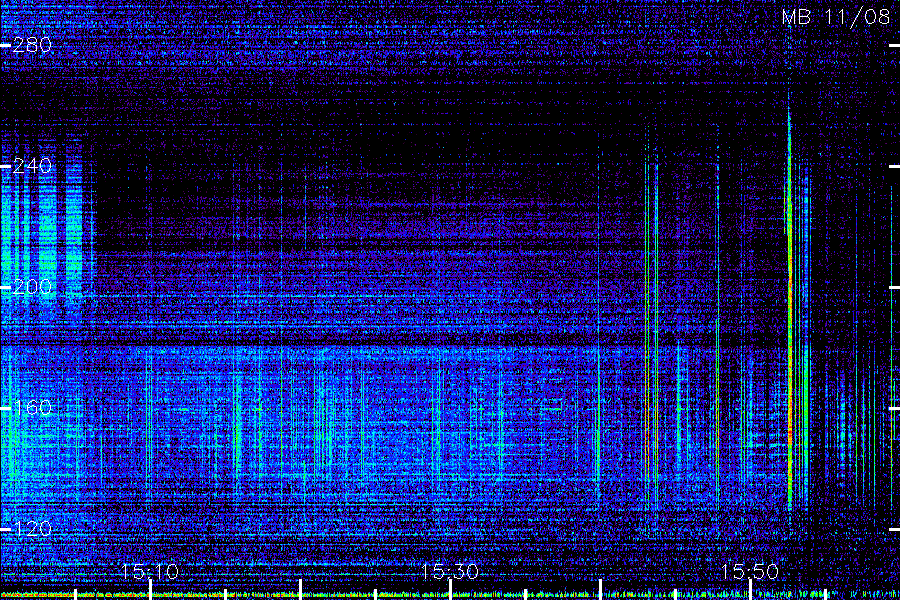The width and height of the screenshot is (900, 600).
Task: Click the 15:10 time axis label
Action: click(x=150, y=572)
